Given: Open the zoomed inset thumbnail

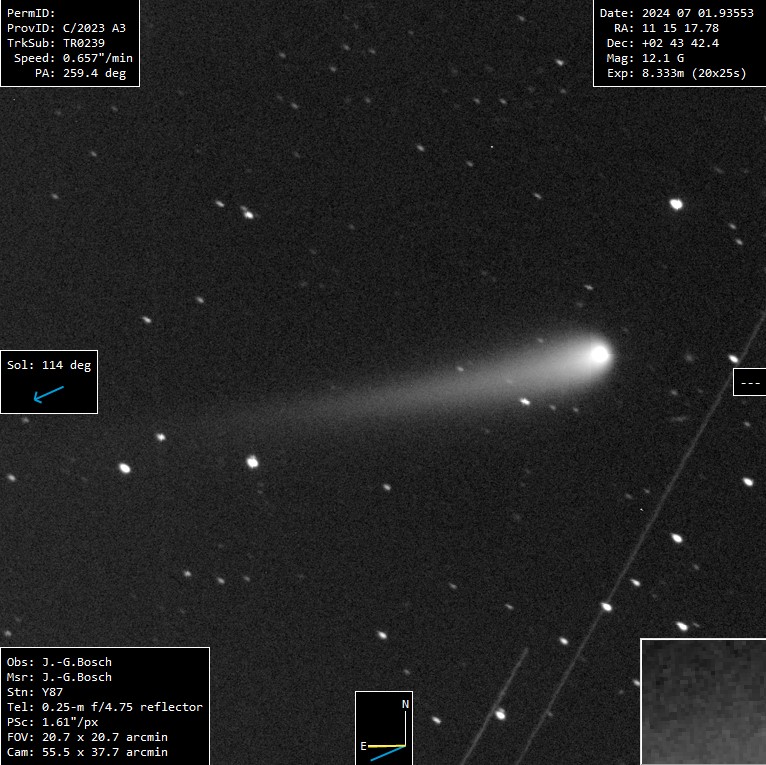Looking at the screenshot, I should tap(703, 701).
